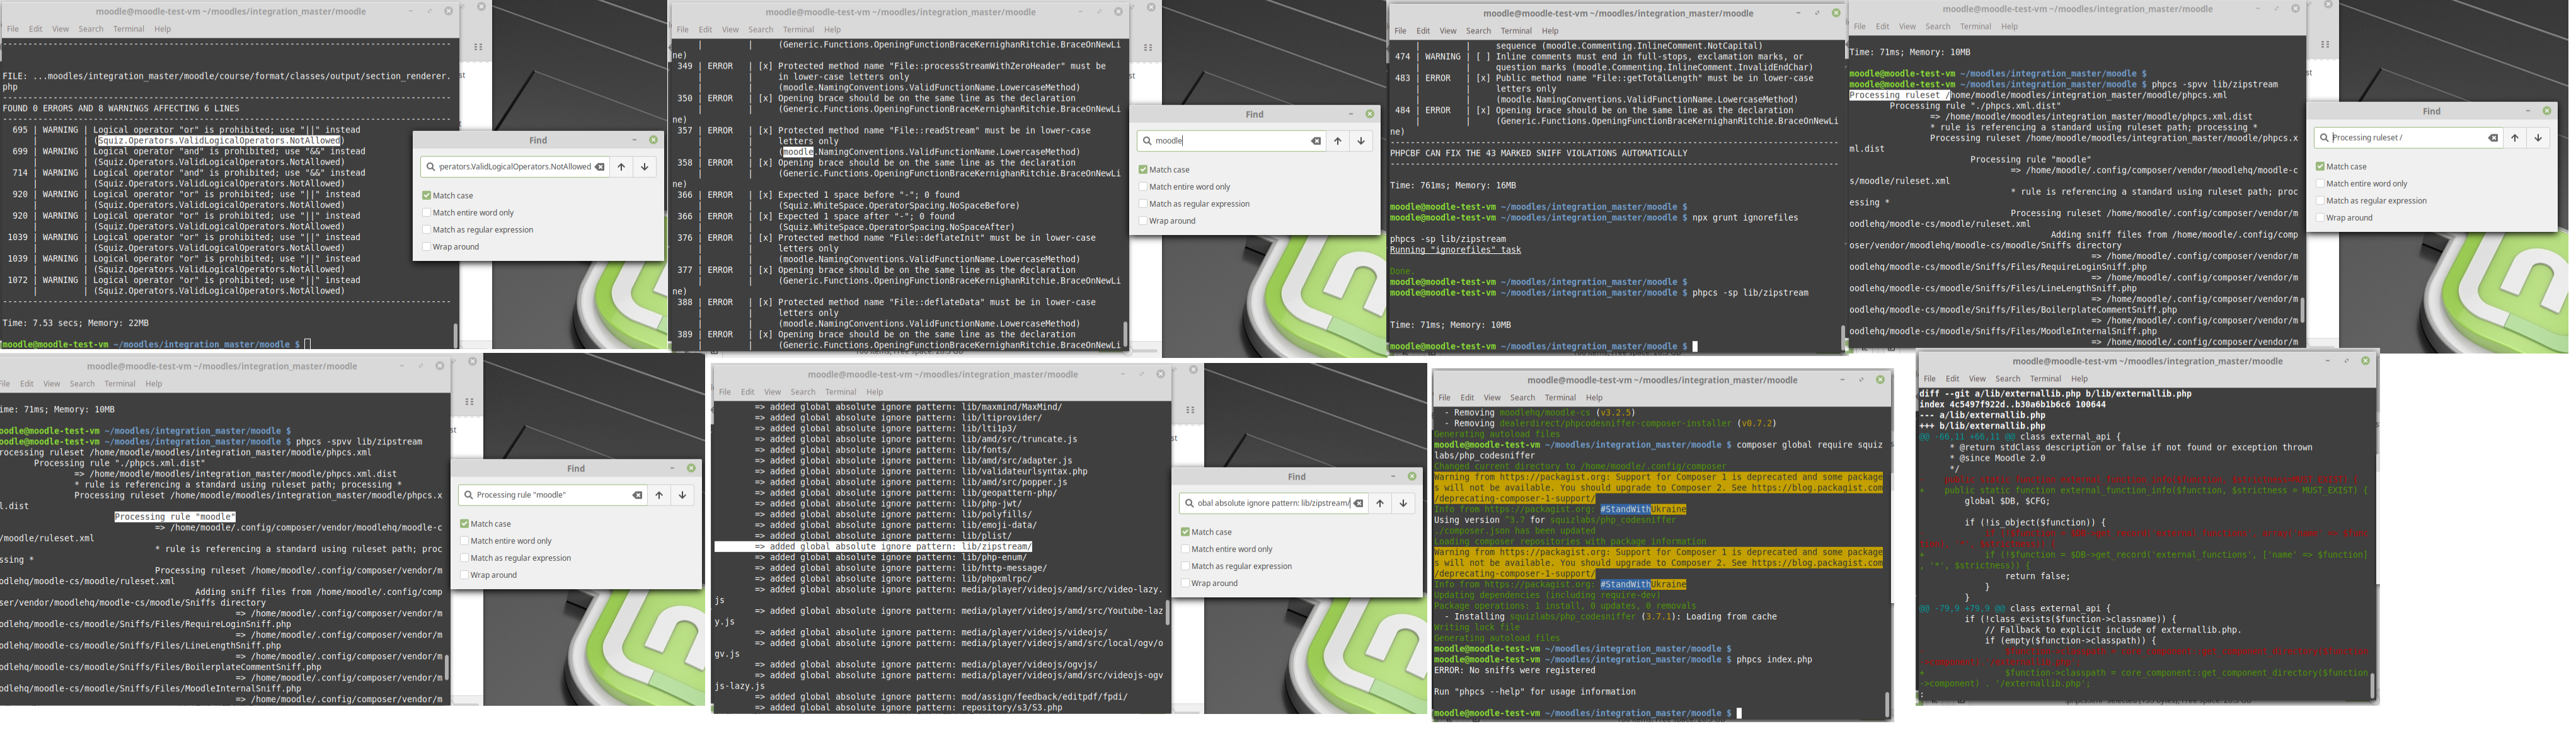This screenshot has height=731, width=2576.
Task: Search downward for "Processing ruleset /"
Action: click(2537, 138)
